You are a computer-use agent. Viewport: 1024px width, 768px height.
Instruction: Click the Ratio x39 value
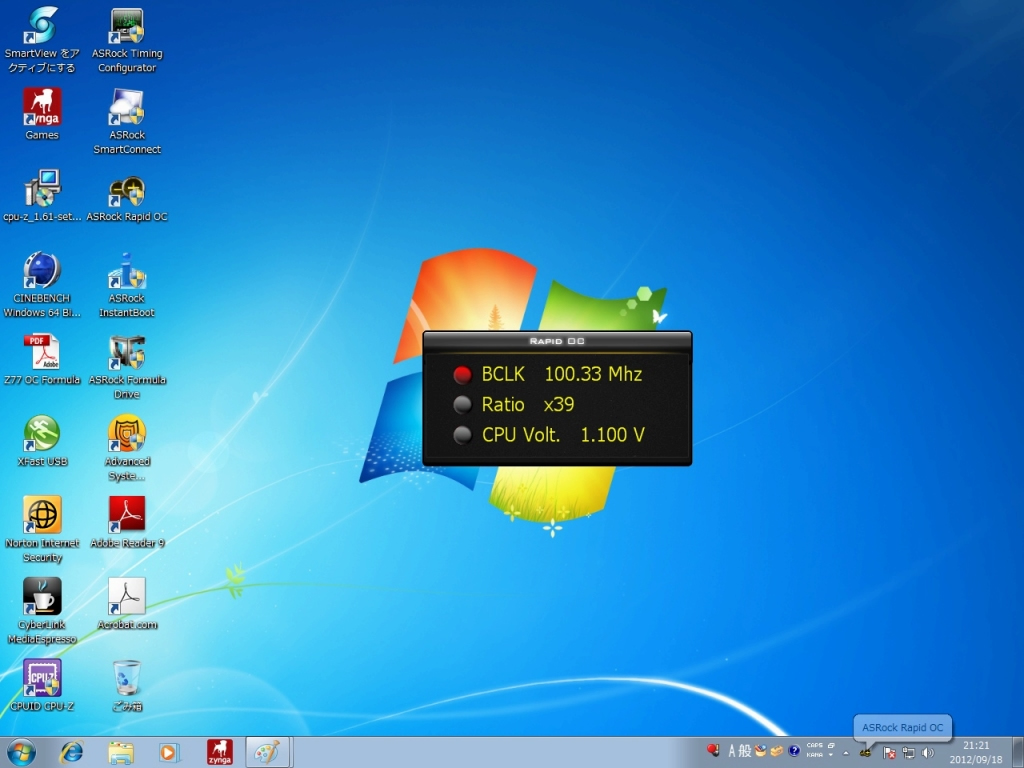559,404
